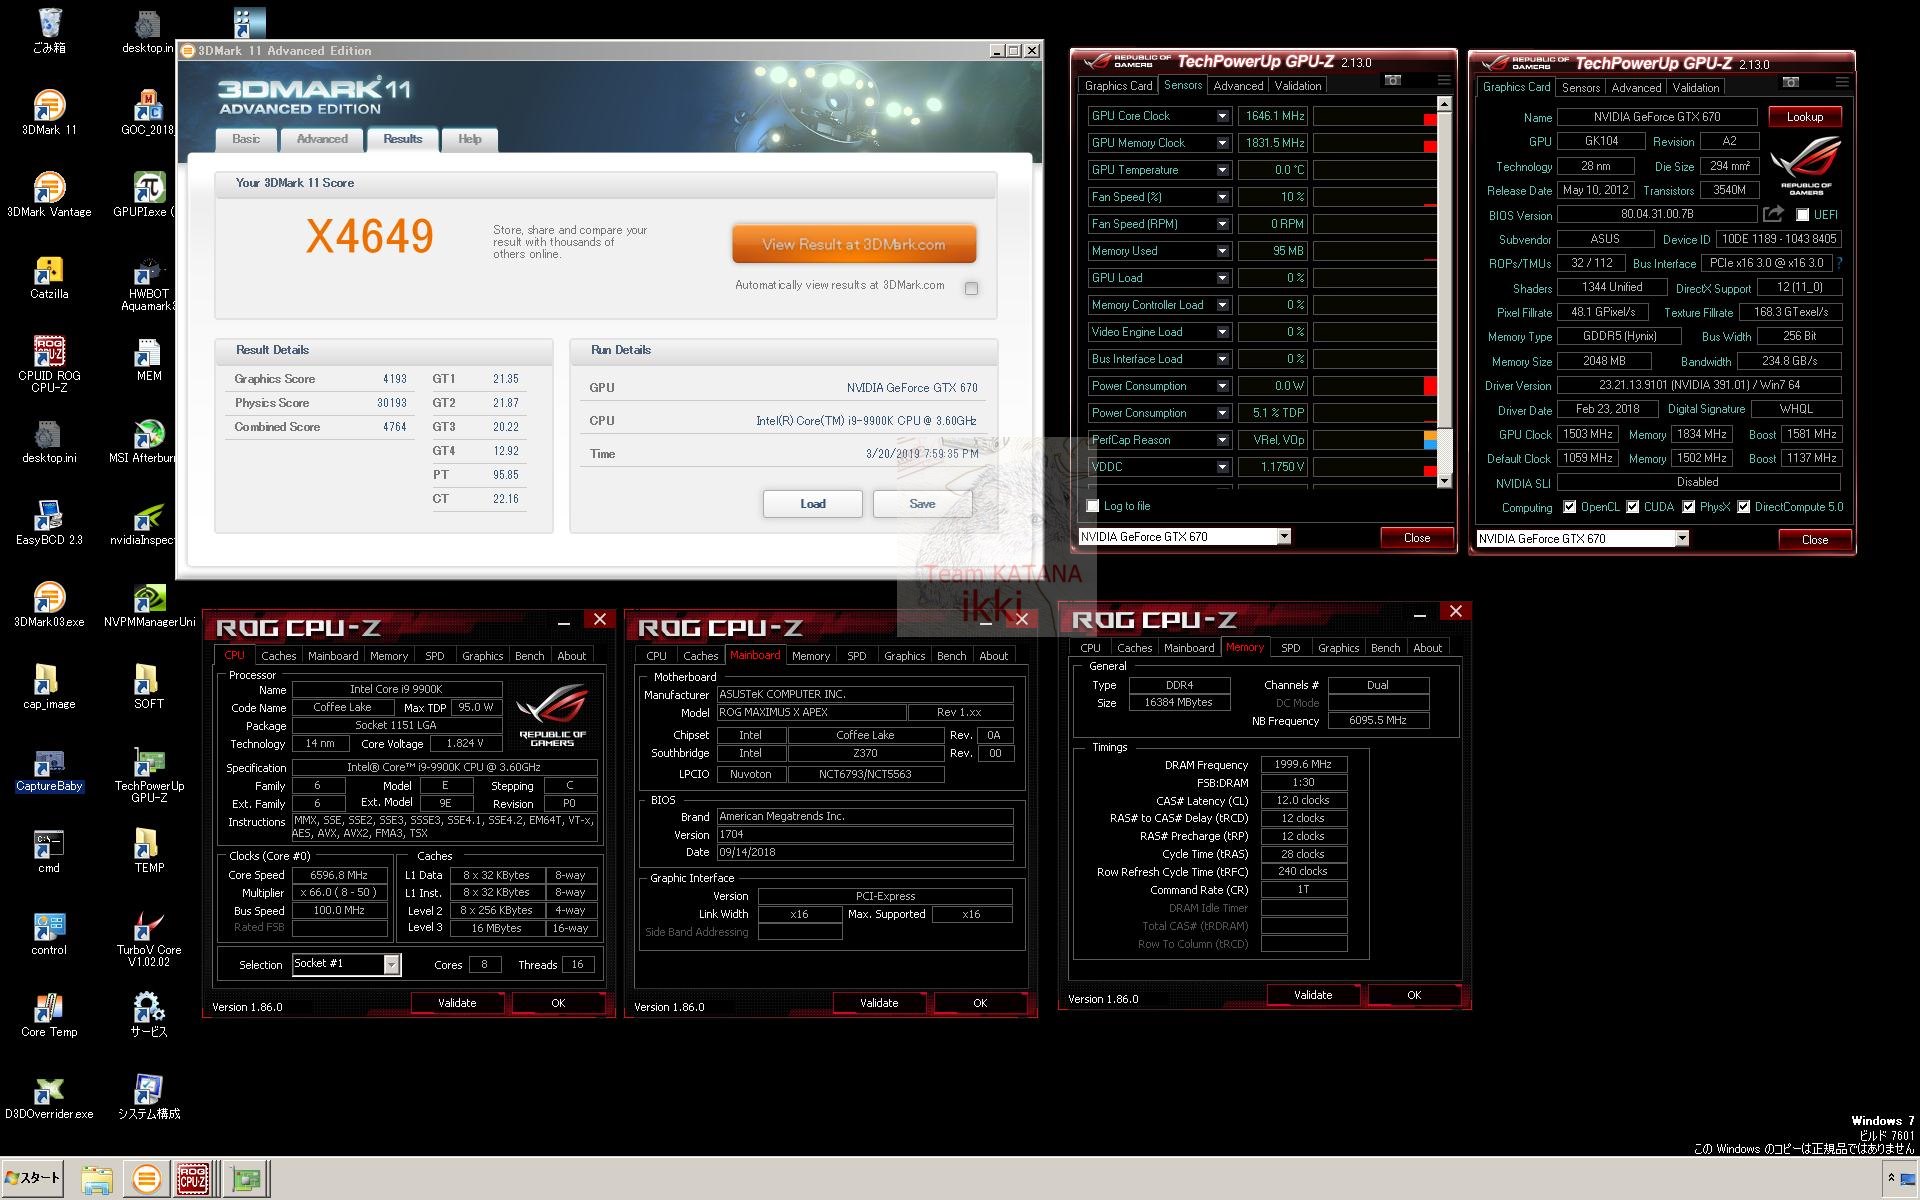1920x1200 pixels.
Task: Open the TEMP folder on desktop
Action: [x=149, y=851]
